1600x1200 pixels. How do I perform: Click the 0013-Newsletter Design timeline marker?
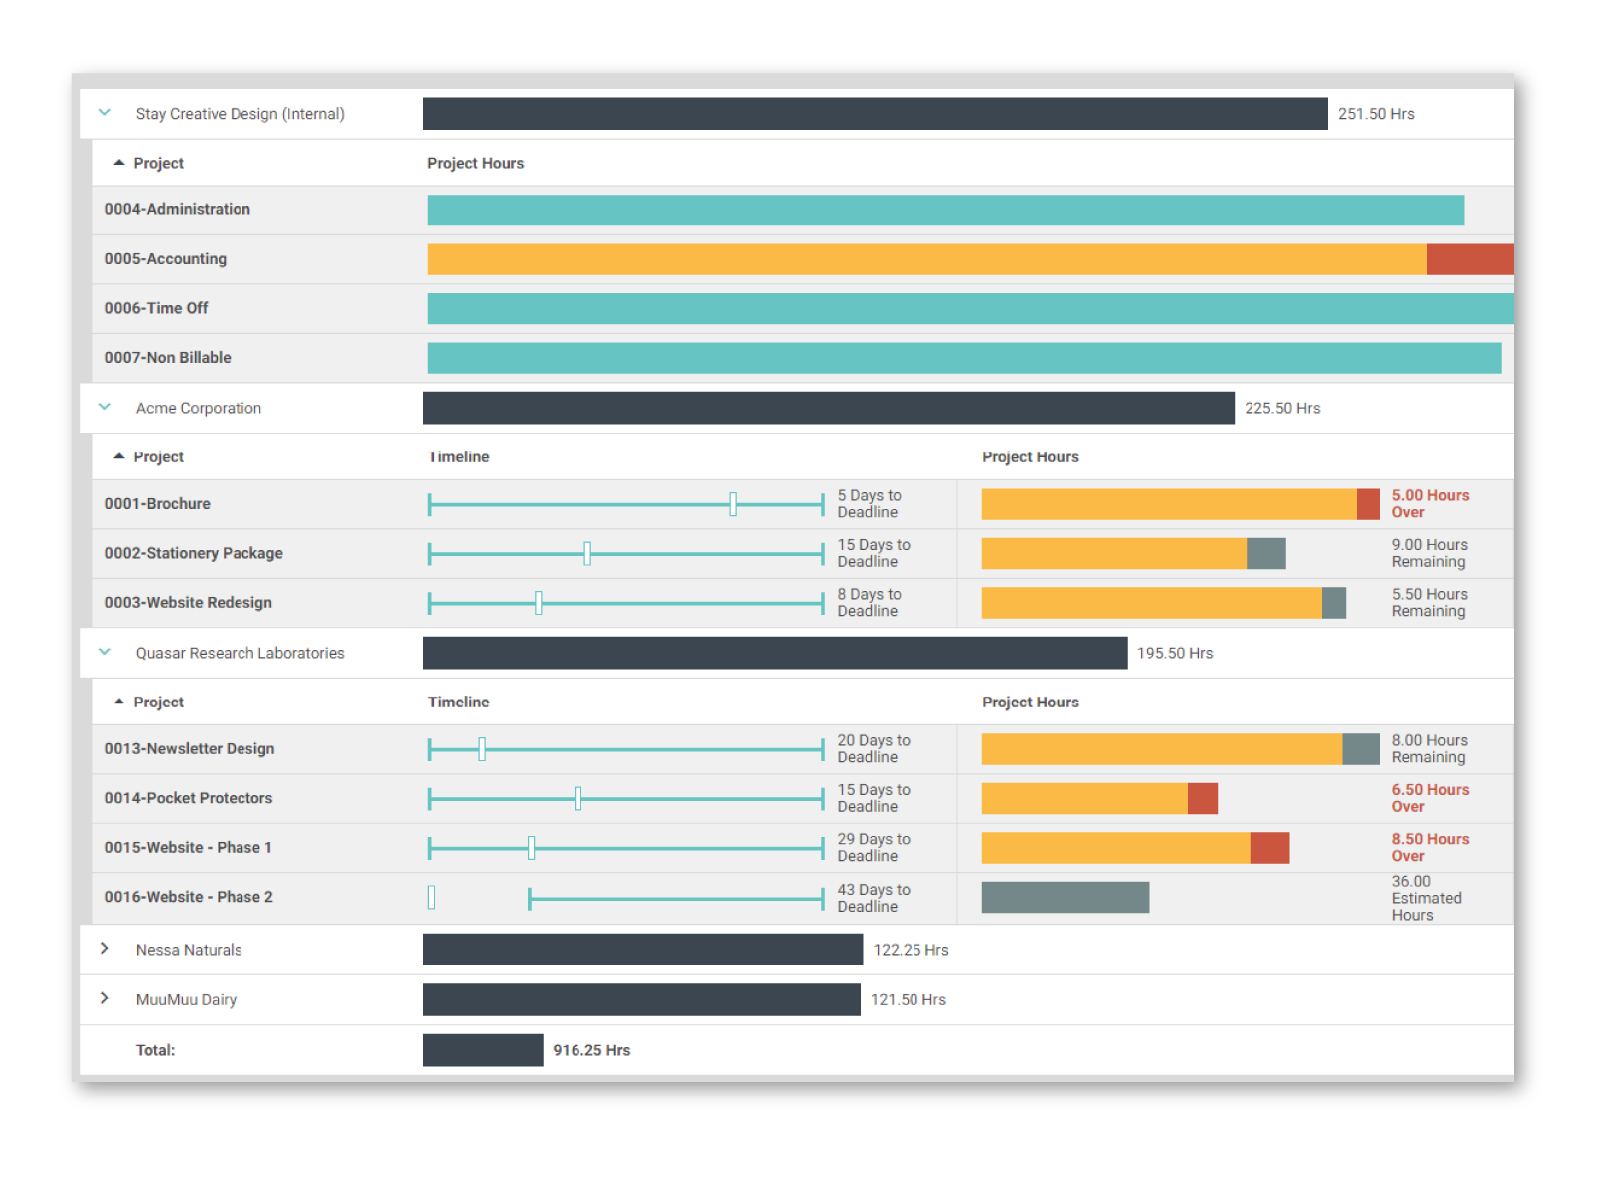[482, 749]
